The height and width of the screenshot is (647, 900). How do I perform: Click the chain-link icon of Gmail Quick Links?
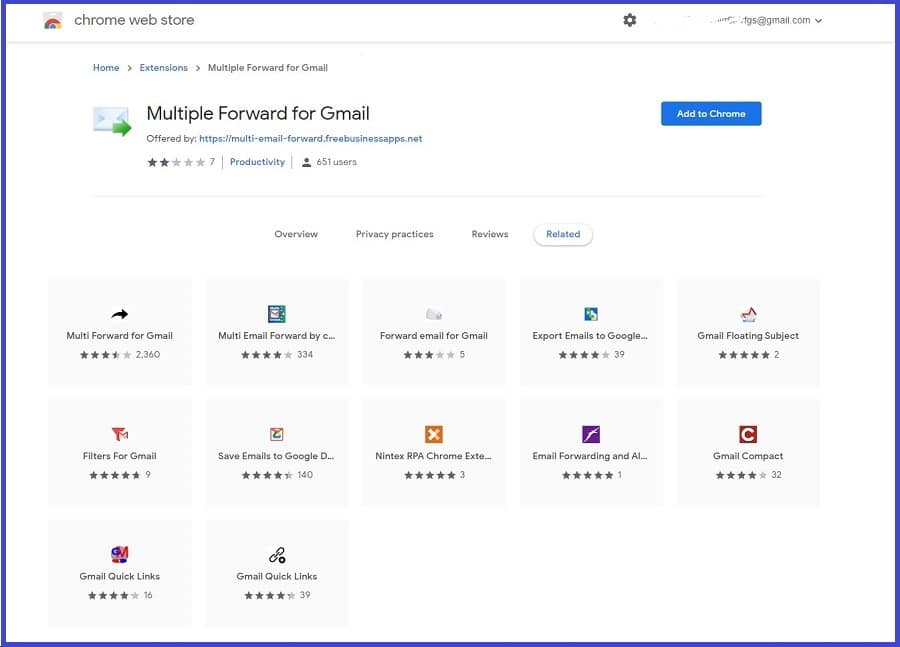pyautogui.click(x=277, y=555)
